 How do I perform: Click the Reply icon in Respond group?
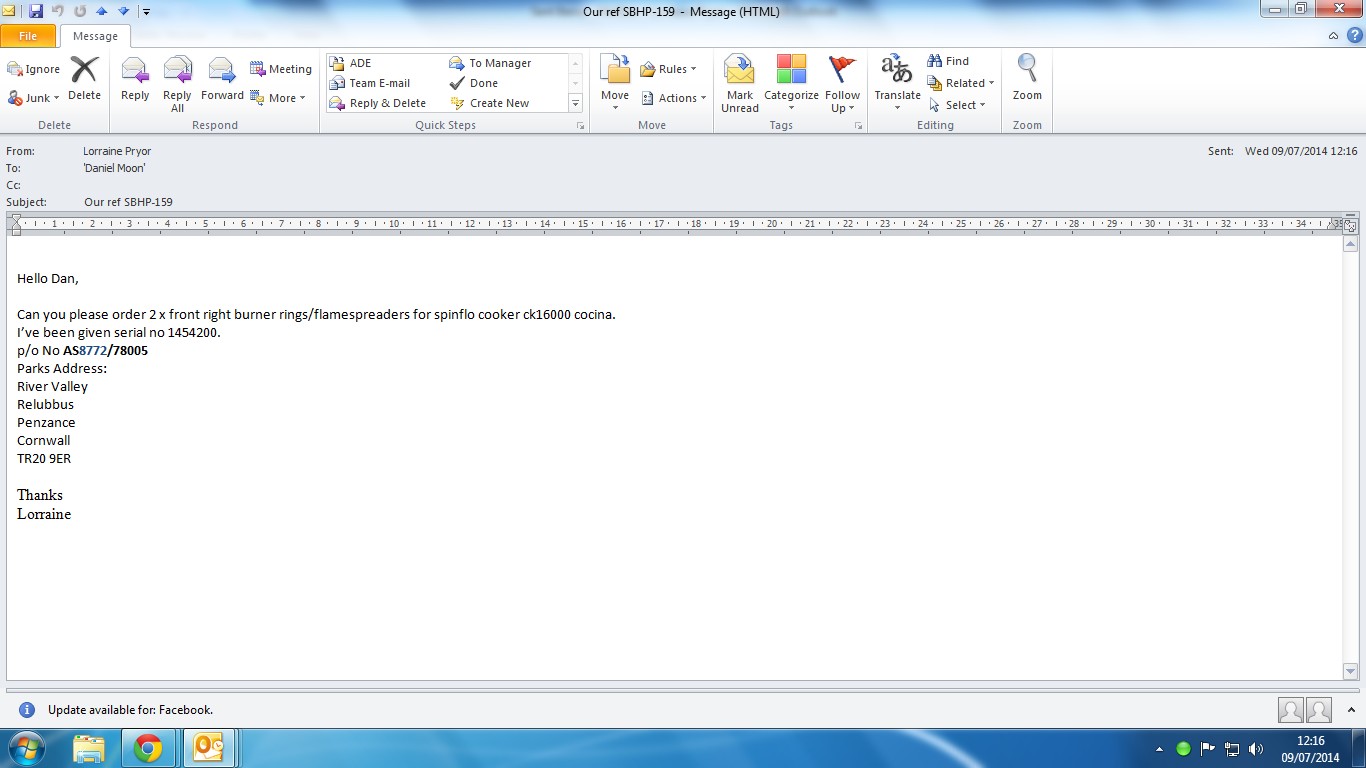[x=135, y=80]
